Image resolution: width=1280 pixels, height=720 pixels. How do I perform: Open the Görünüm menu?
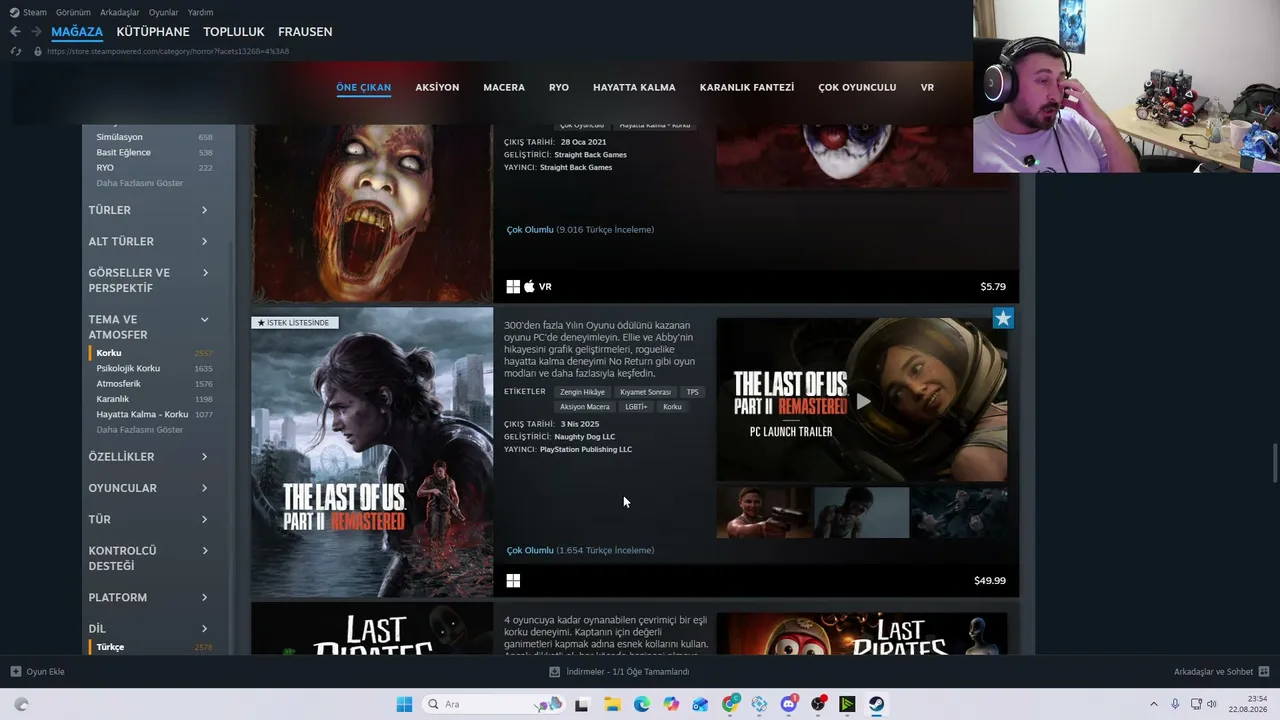coord(73,12)
